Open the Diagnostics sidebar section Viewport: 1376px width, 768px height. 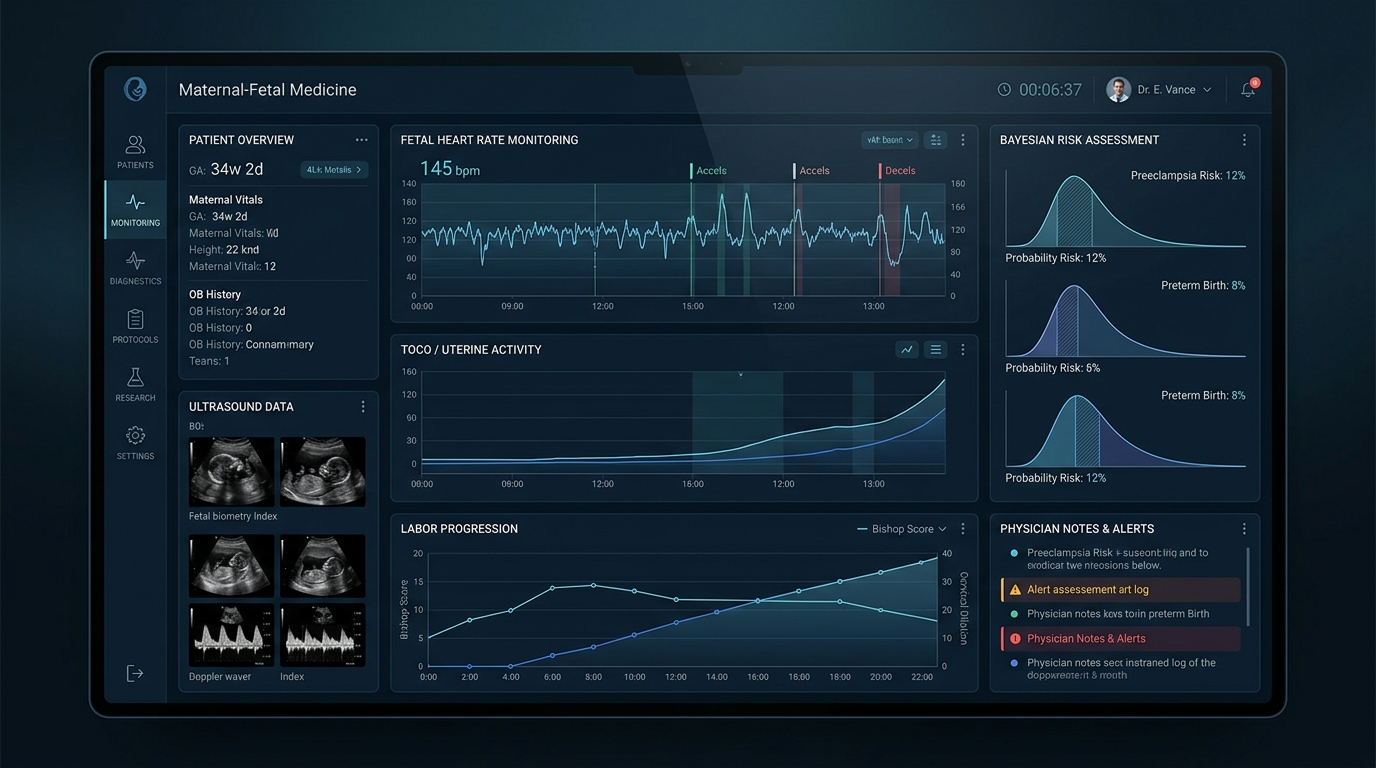click(135, 268)
